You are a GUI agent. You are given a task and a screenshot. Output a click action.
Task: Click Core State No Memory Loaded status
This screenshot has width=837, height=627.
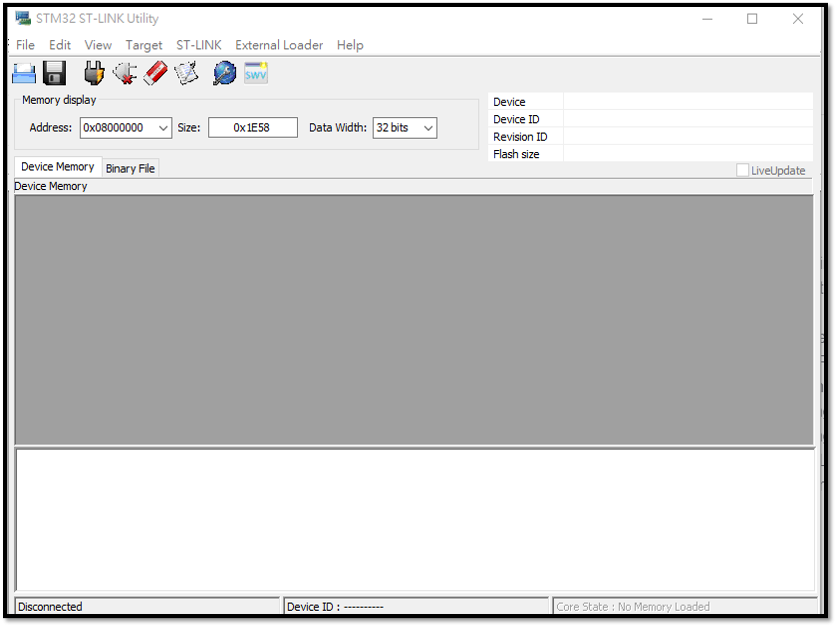(x=685, y=607)
